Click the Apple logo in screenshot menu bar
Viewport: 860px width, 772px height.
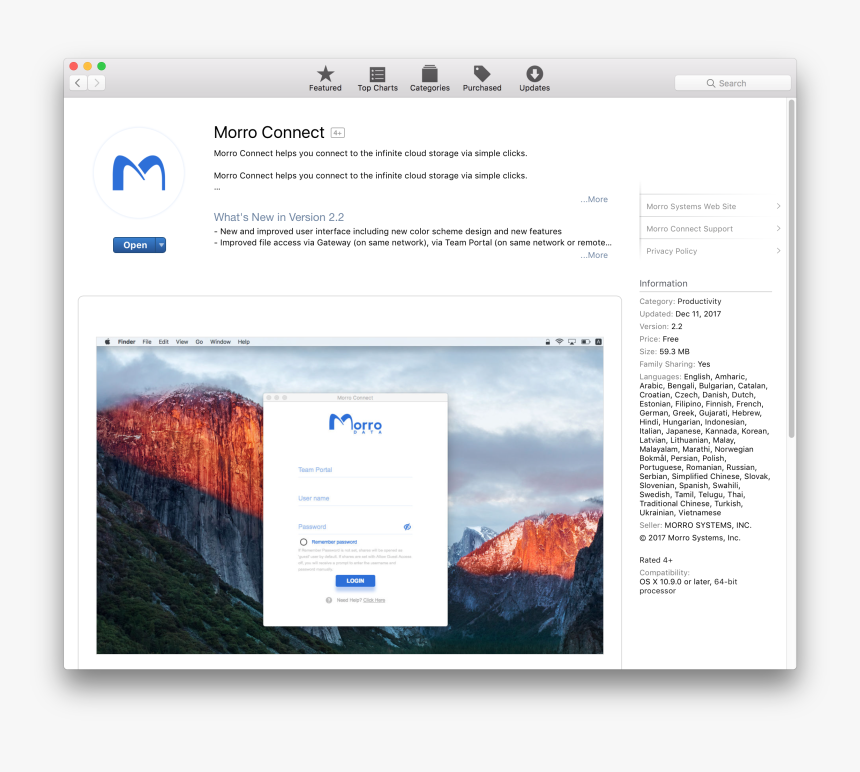point(108,342)
